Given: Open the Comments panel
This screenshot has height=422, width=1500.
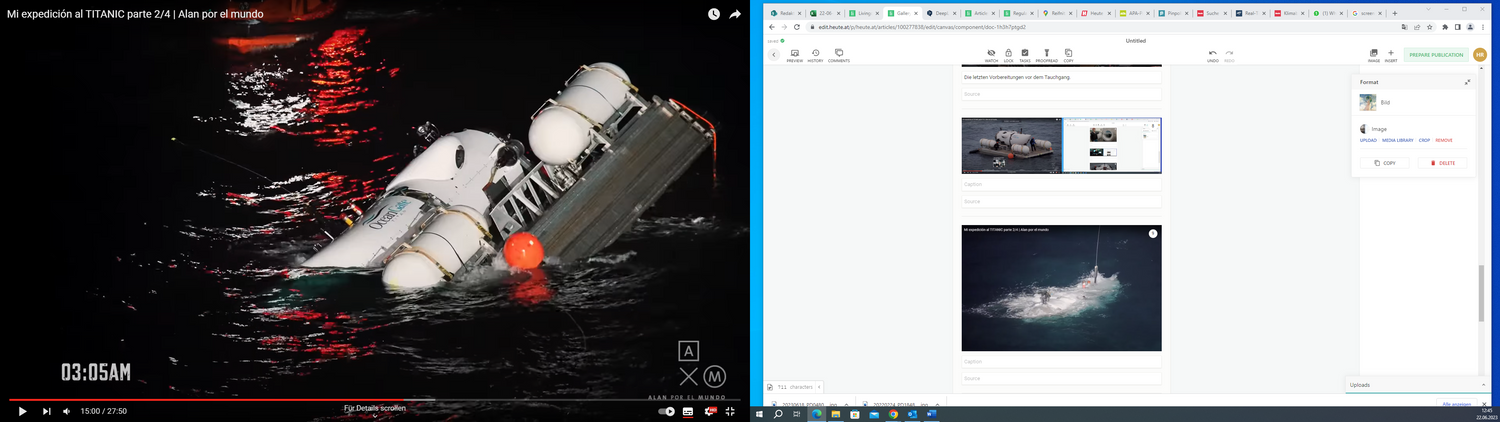Looking at the screenshot, I should pos(838,55).
